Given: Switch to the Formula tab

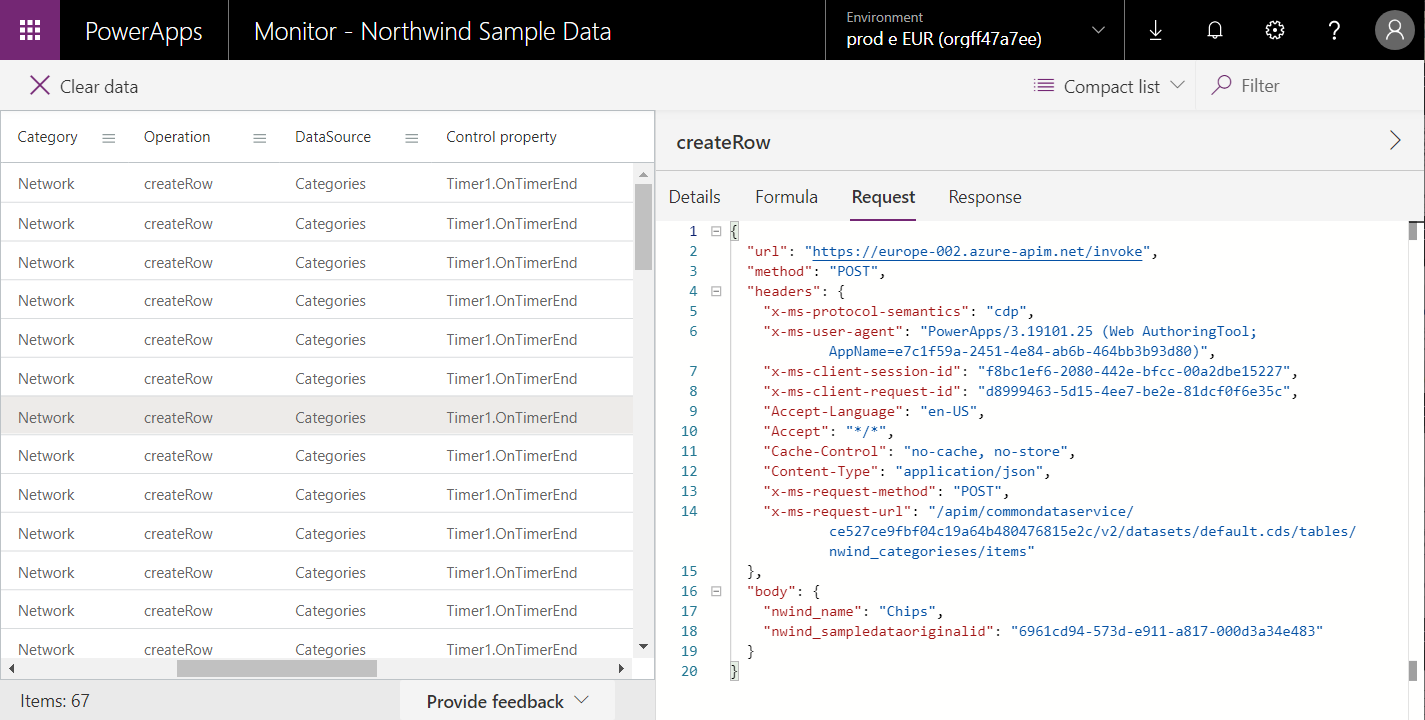Looking at the screenshot, I should 786,197.
